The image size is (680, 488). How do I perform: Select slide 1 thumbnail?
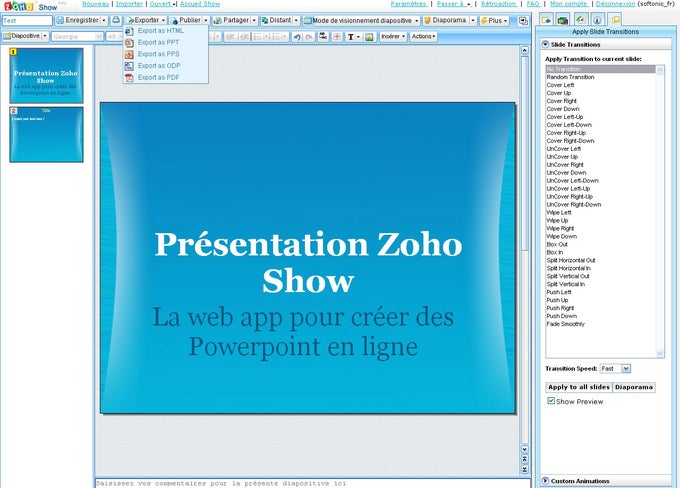click(x=46, y=75)
